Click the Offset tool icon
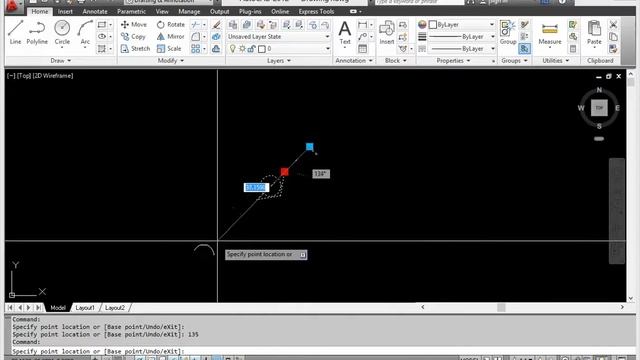 point(216,49)
